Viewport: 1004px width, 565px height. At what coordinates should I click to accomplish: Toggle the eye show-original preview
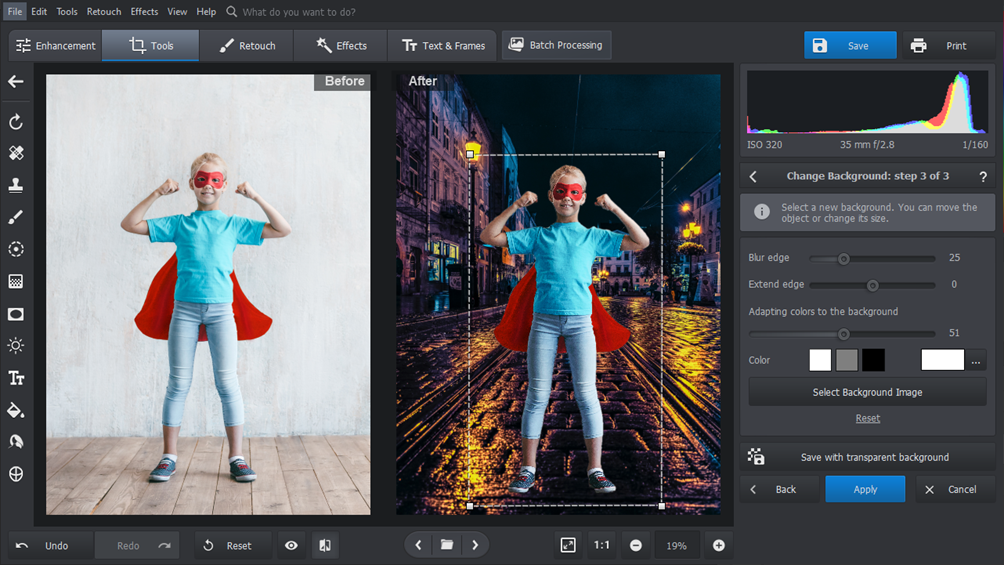[x=291, y=545]
